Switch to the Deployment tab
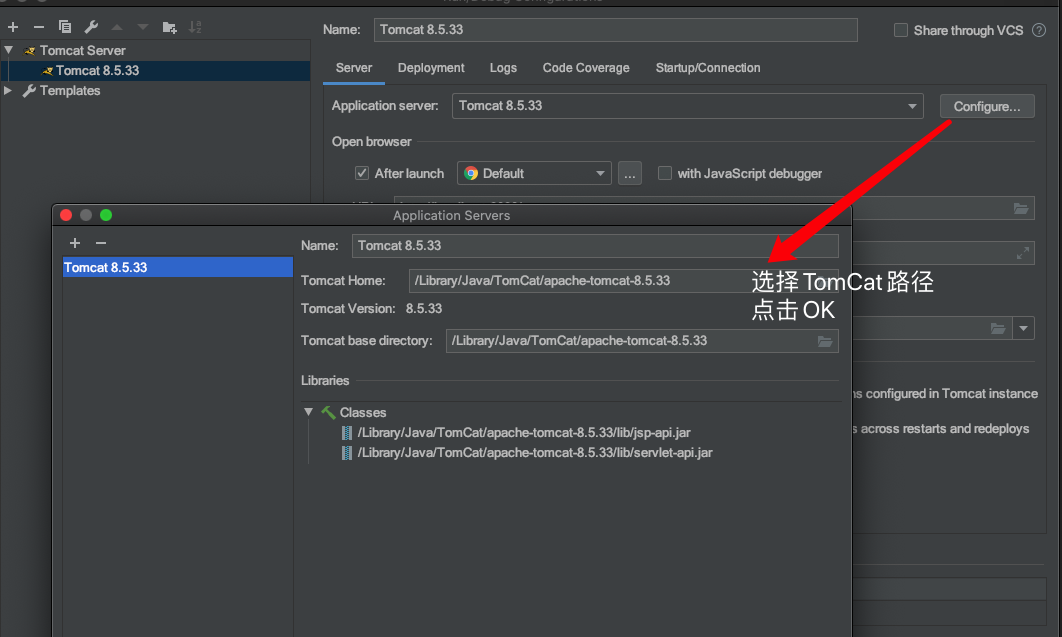 (431, 68)
